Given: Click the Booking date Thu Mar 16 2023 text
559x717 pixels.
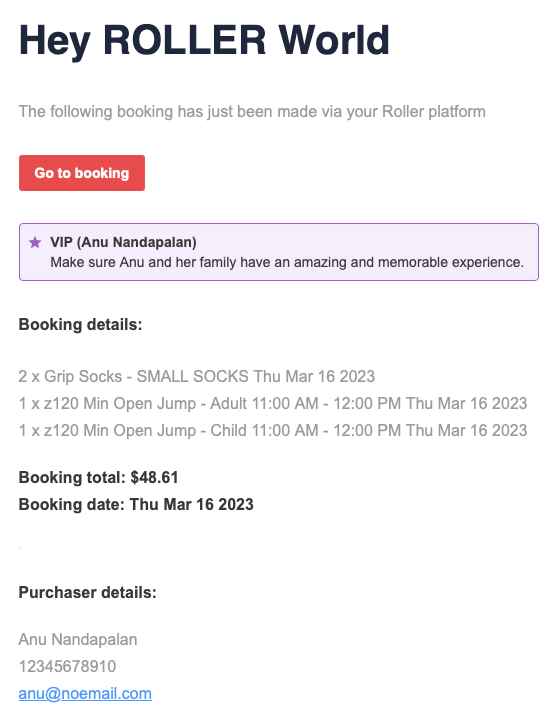Looking at the screenshot, I should [x=136, y=504].
